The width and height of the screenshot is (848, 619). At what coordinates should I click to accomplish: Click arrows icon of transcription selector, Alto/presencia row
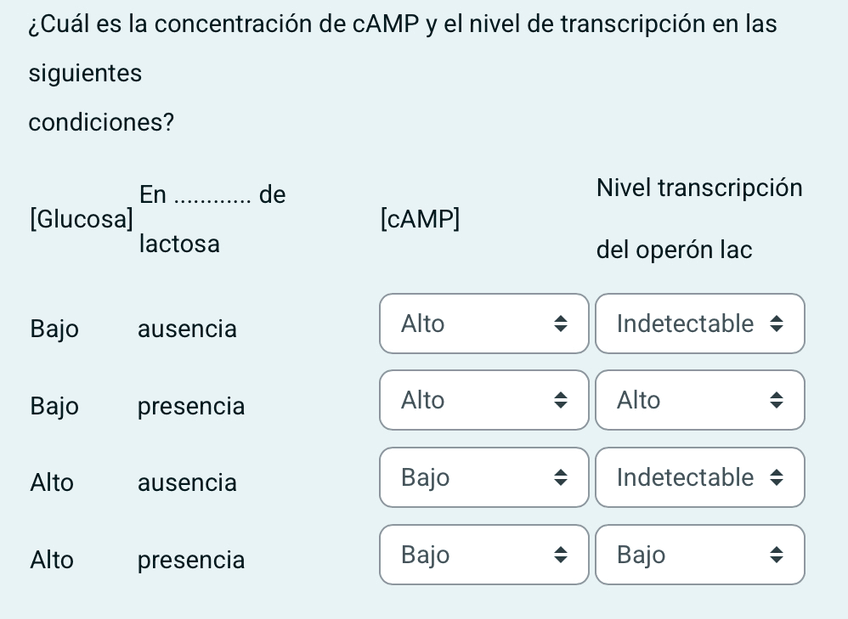click(777, 555)
